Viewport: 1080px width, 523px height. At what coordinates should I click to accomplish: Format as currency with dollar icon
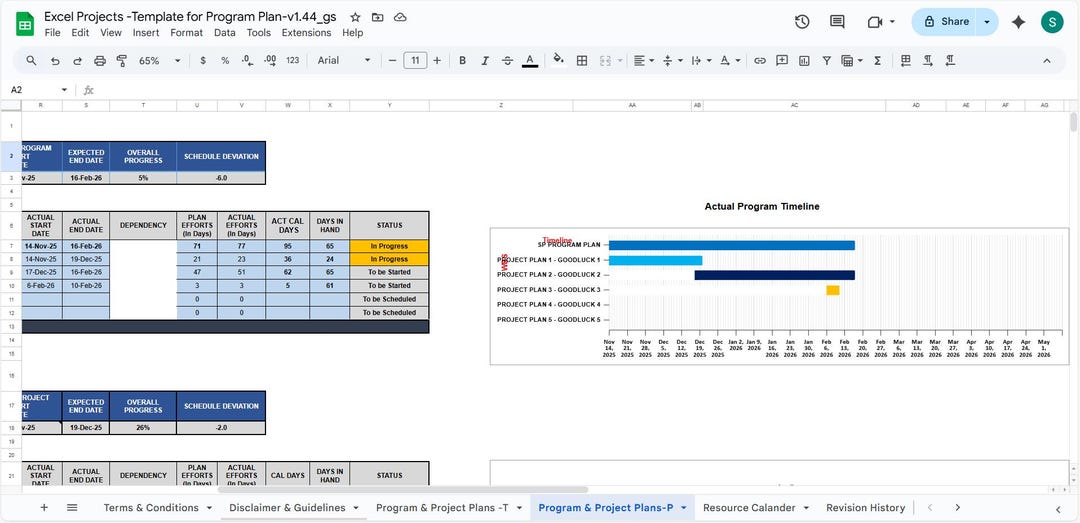coord(202,61)
